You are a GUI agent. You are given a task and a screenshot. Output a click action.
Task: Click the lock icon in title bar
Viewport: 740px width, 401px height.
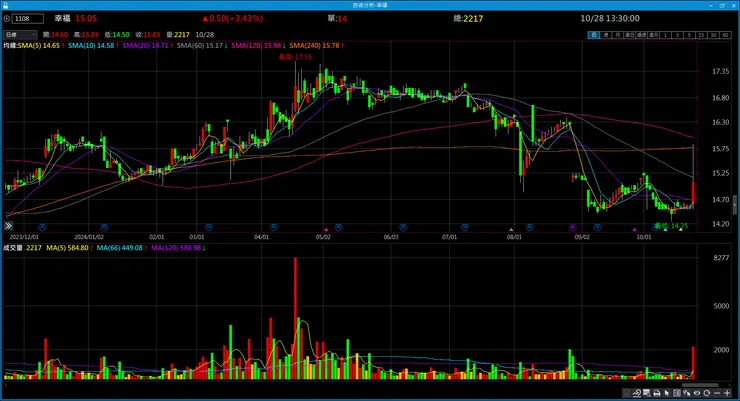click(5, 5)
